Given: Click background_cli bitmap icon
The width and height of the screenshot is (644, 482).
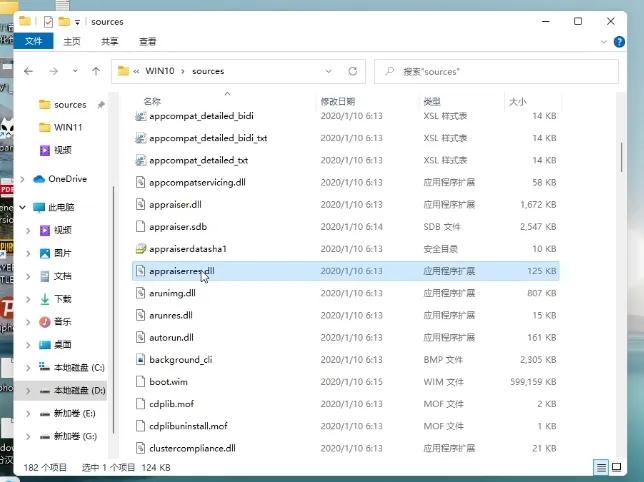Looking at the screenshot, I should tap(140, 360).
